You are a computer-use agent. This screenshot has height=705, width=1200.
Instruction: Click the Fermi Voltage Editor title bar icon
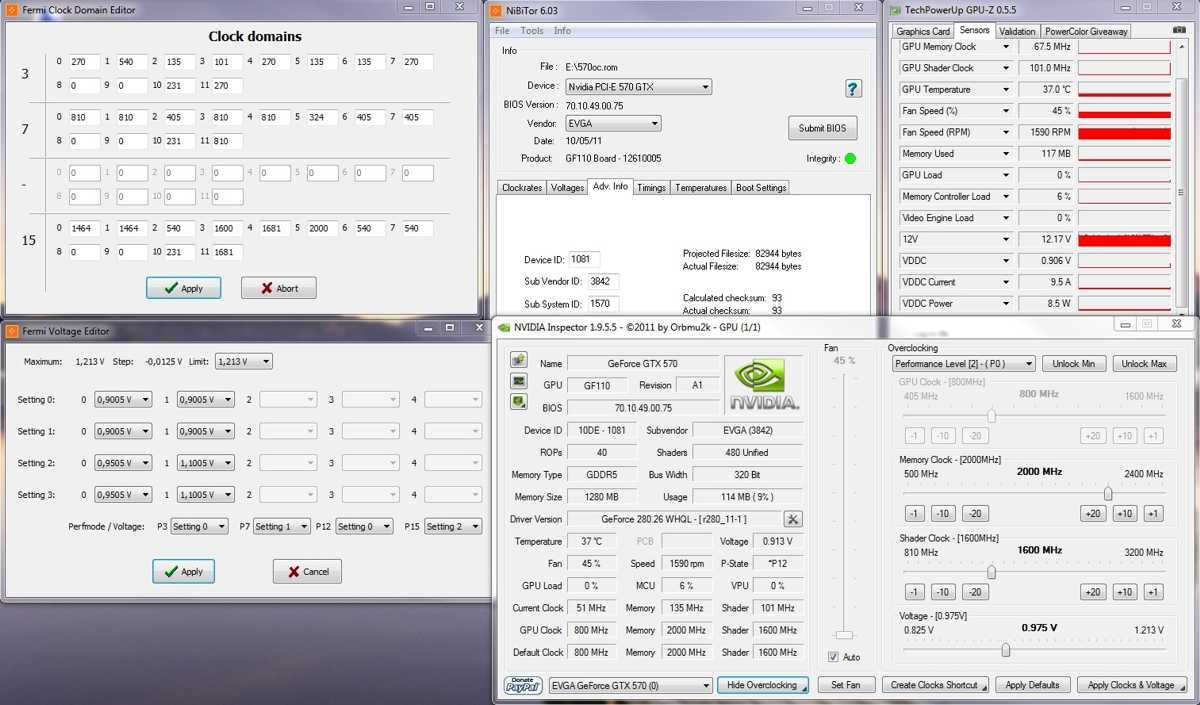click(11, 330)
